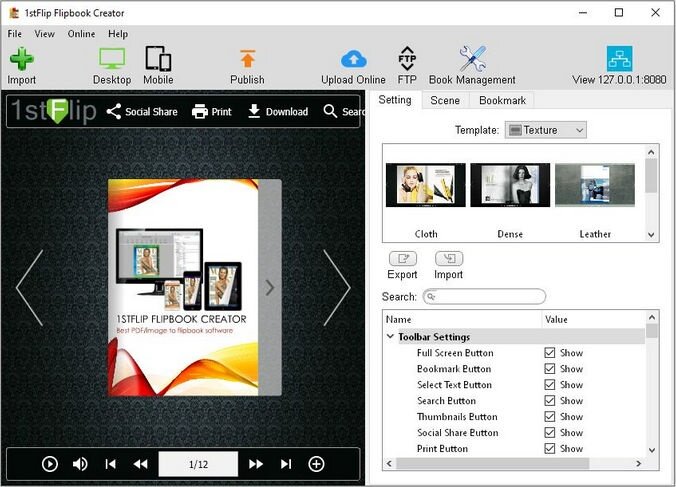Uncheck Bookmark Button Show checkbox
Image resolution: width=676 pixels, height=487 pixels.
tap(550, 368)
